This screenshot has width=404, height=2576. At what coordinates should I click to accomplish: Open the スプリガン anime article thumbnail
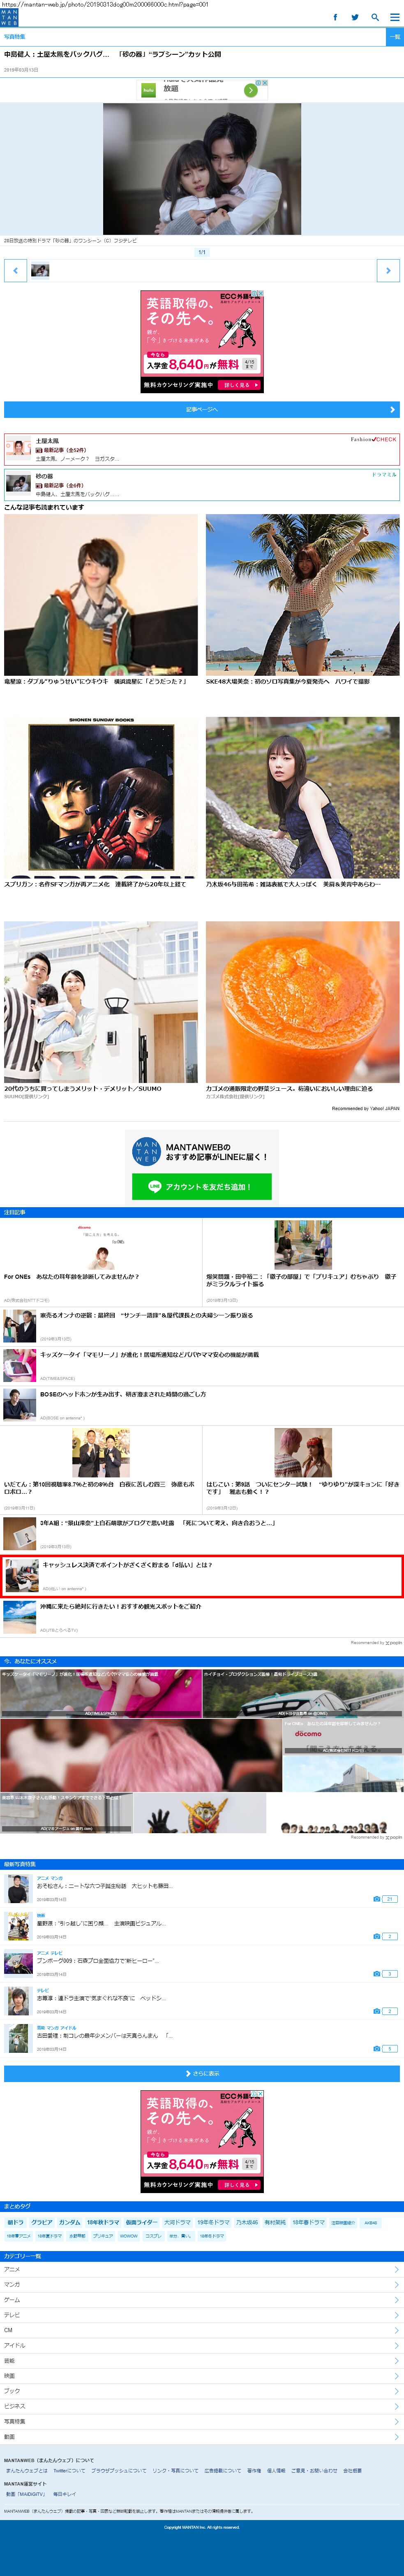tap(101, 798)
